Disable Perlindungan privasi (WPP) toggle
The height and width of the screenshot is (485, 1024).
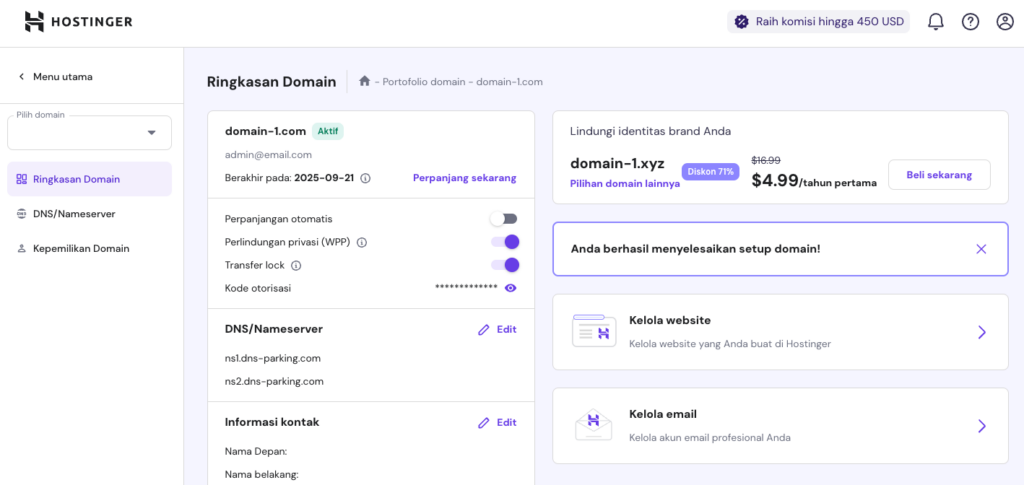pyautogui.click(x=505, y=242)
